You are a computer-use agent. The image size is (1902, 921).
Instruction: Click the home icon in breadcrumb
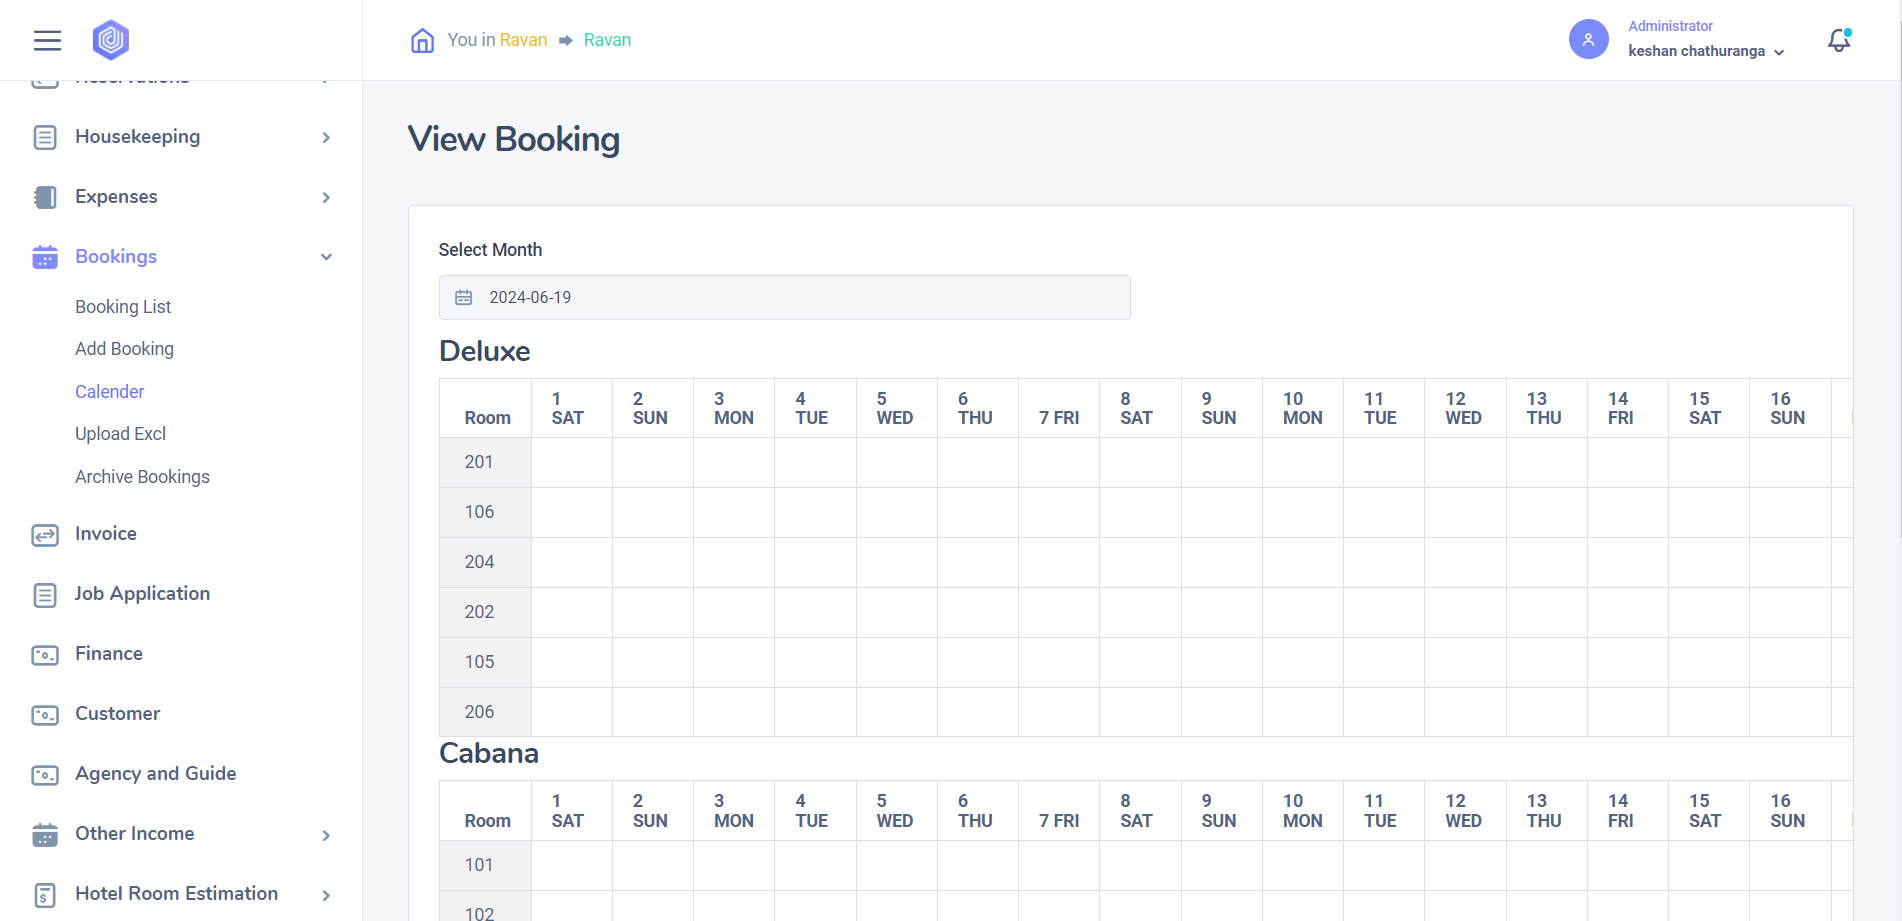pos(422,40)
